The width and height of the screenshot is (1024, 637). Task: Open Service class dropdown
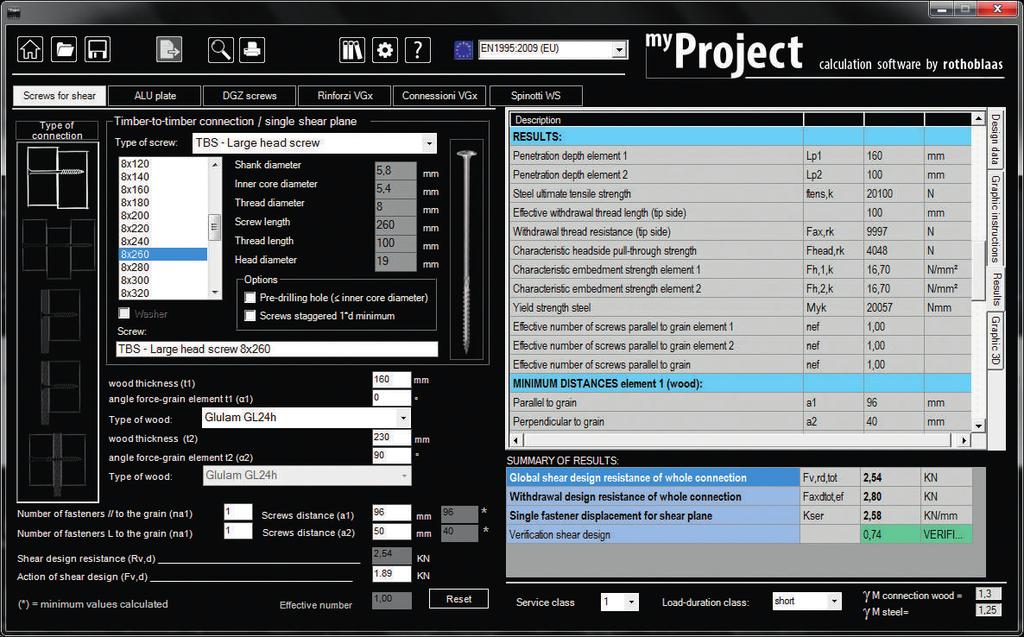coord(632,602)
